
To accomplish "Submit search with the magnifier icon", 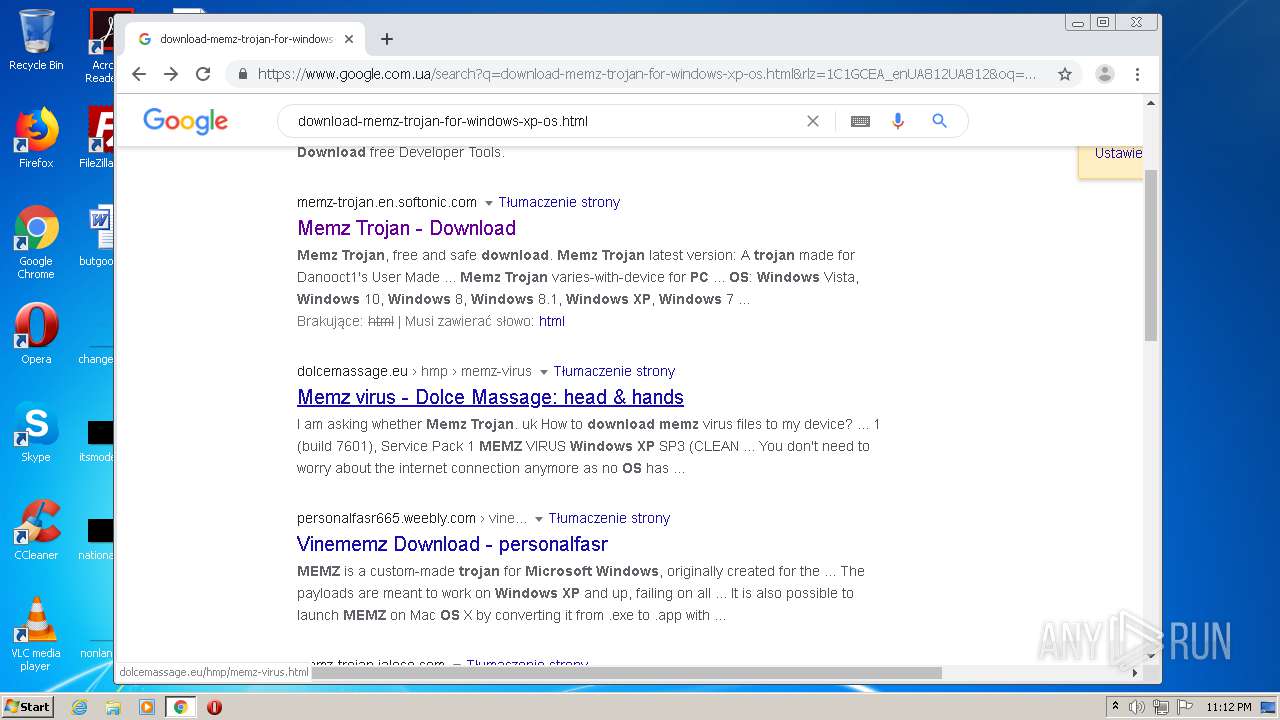I will [939, 121].
